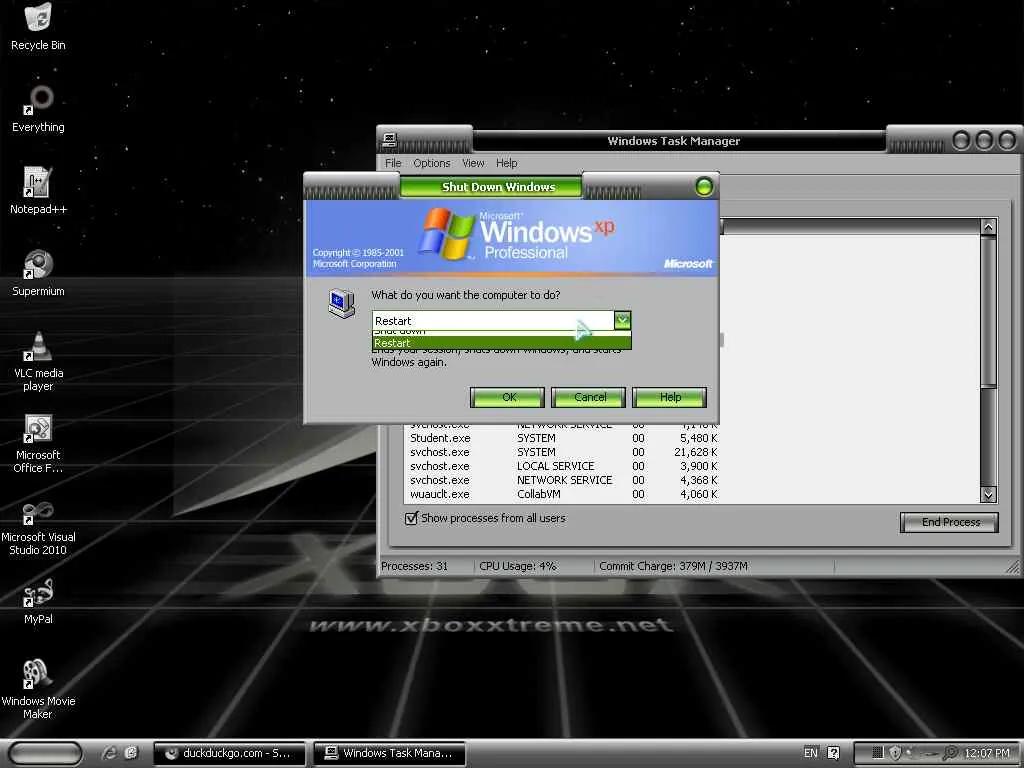Open the Start menu button
Screen dimensions: 1024x768
(x=45, y=753)
